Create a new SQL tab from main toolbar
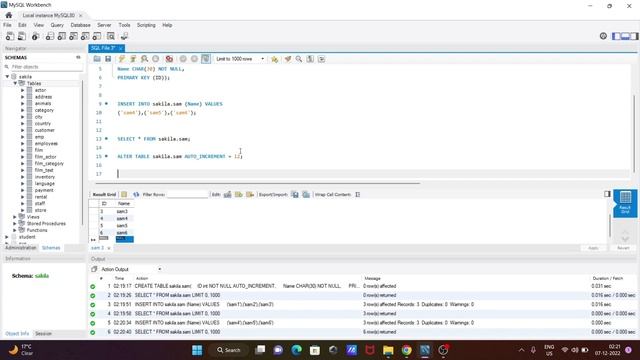This screenshot has width=640, height=360. coord(10,36)
